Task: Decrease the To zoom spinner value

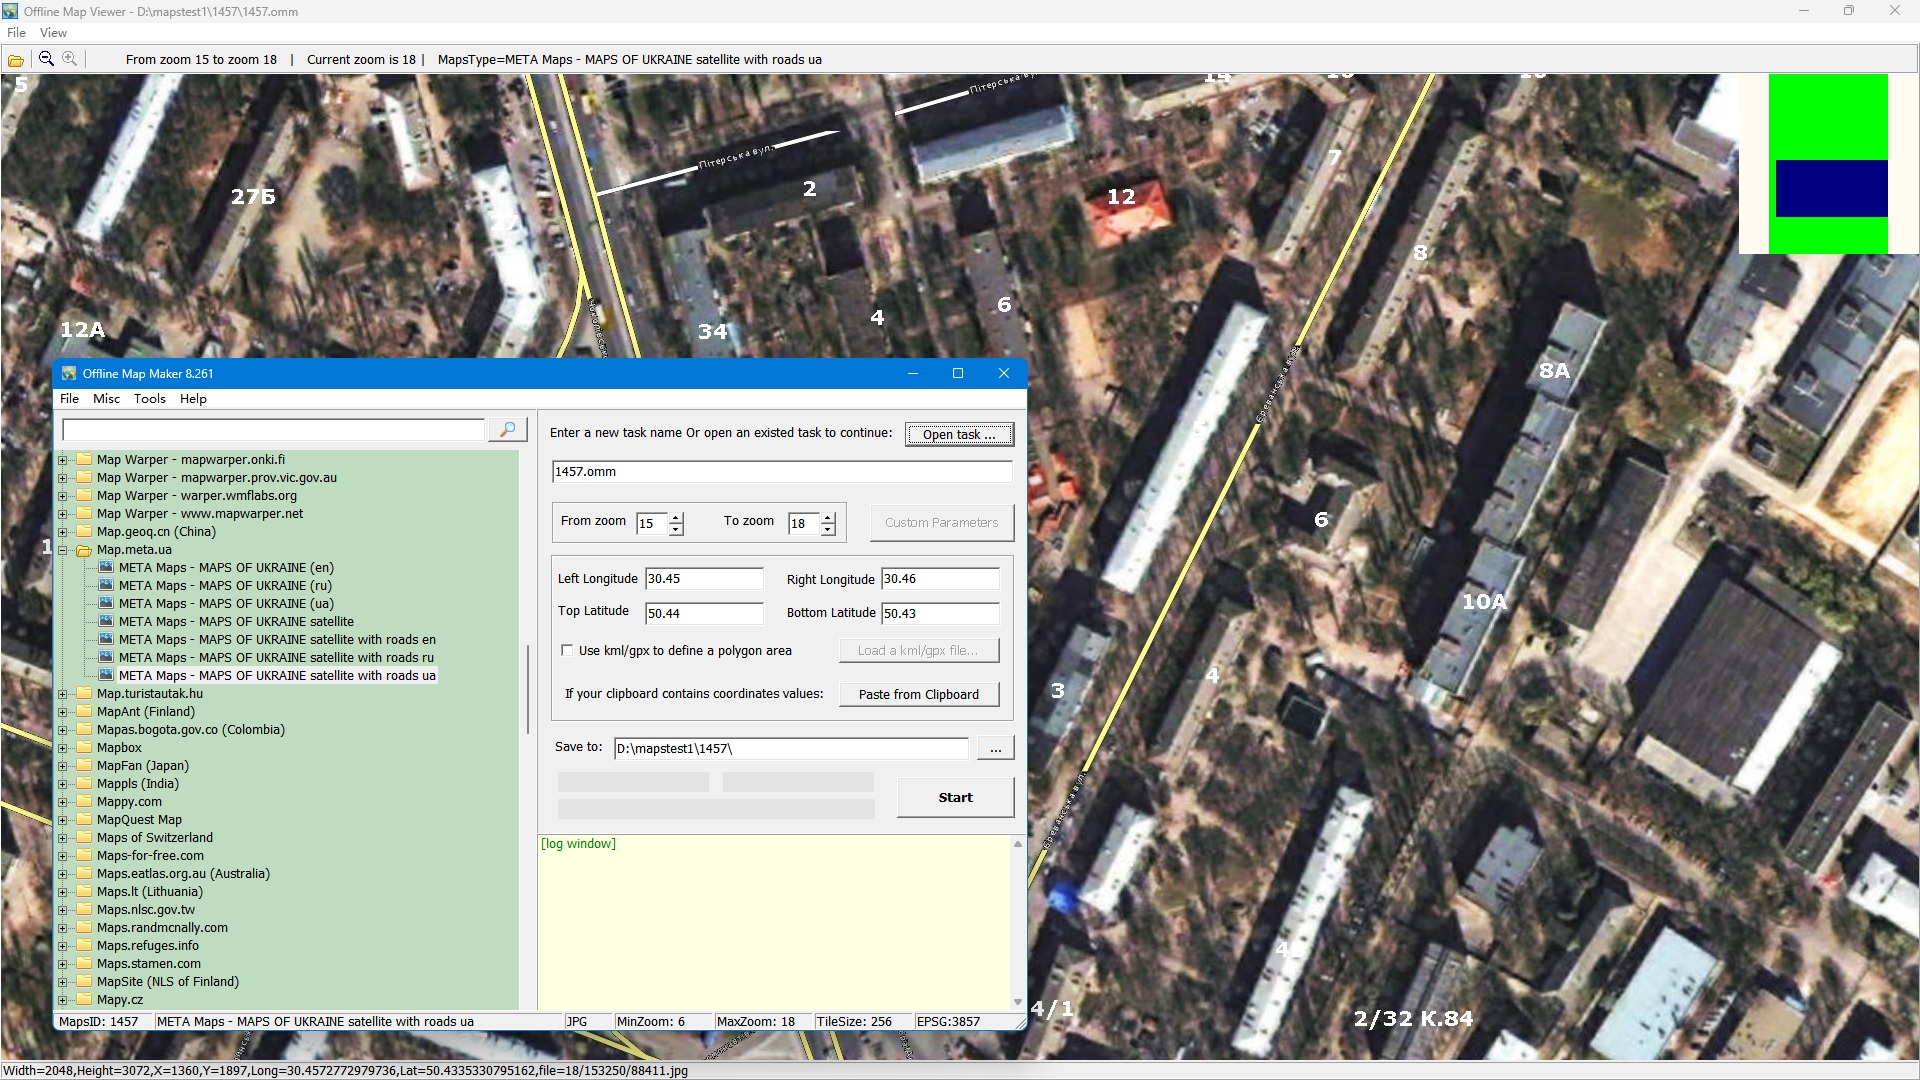Action: 828,529
